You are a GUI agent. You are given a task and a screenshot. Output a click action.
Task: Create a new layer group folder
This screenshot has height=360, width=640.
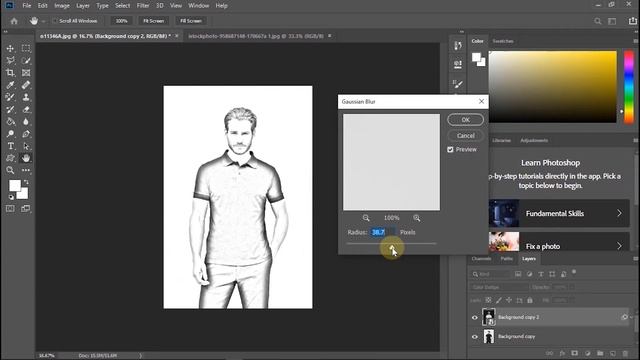[600, 353]
